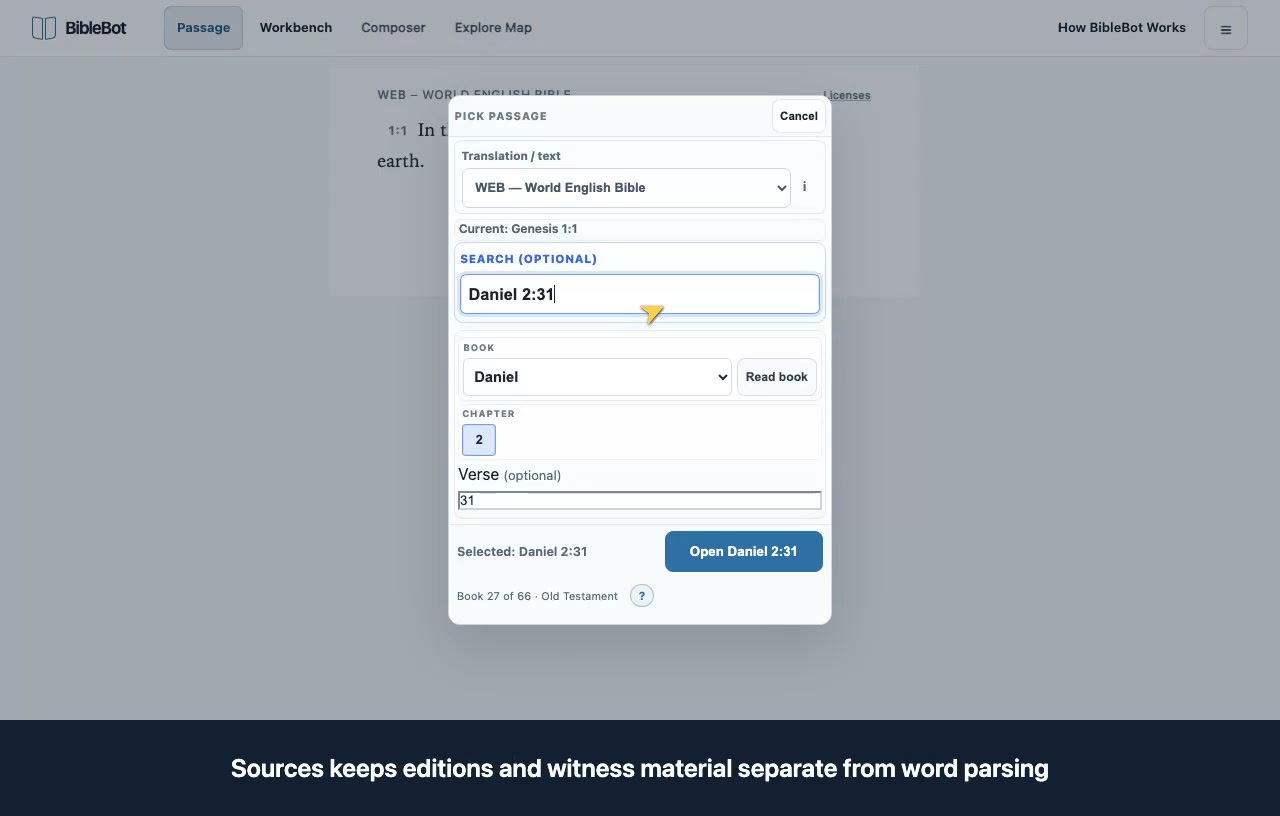Click the BibleBot book logo icon

tap(44, 28)
